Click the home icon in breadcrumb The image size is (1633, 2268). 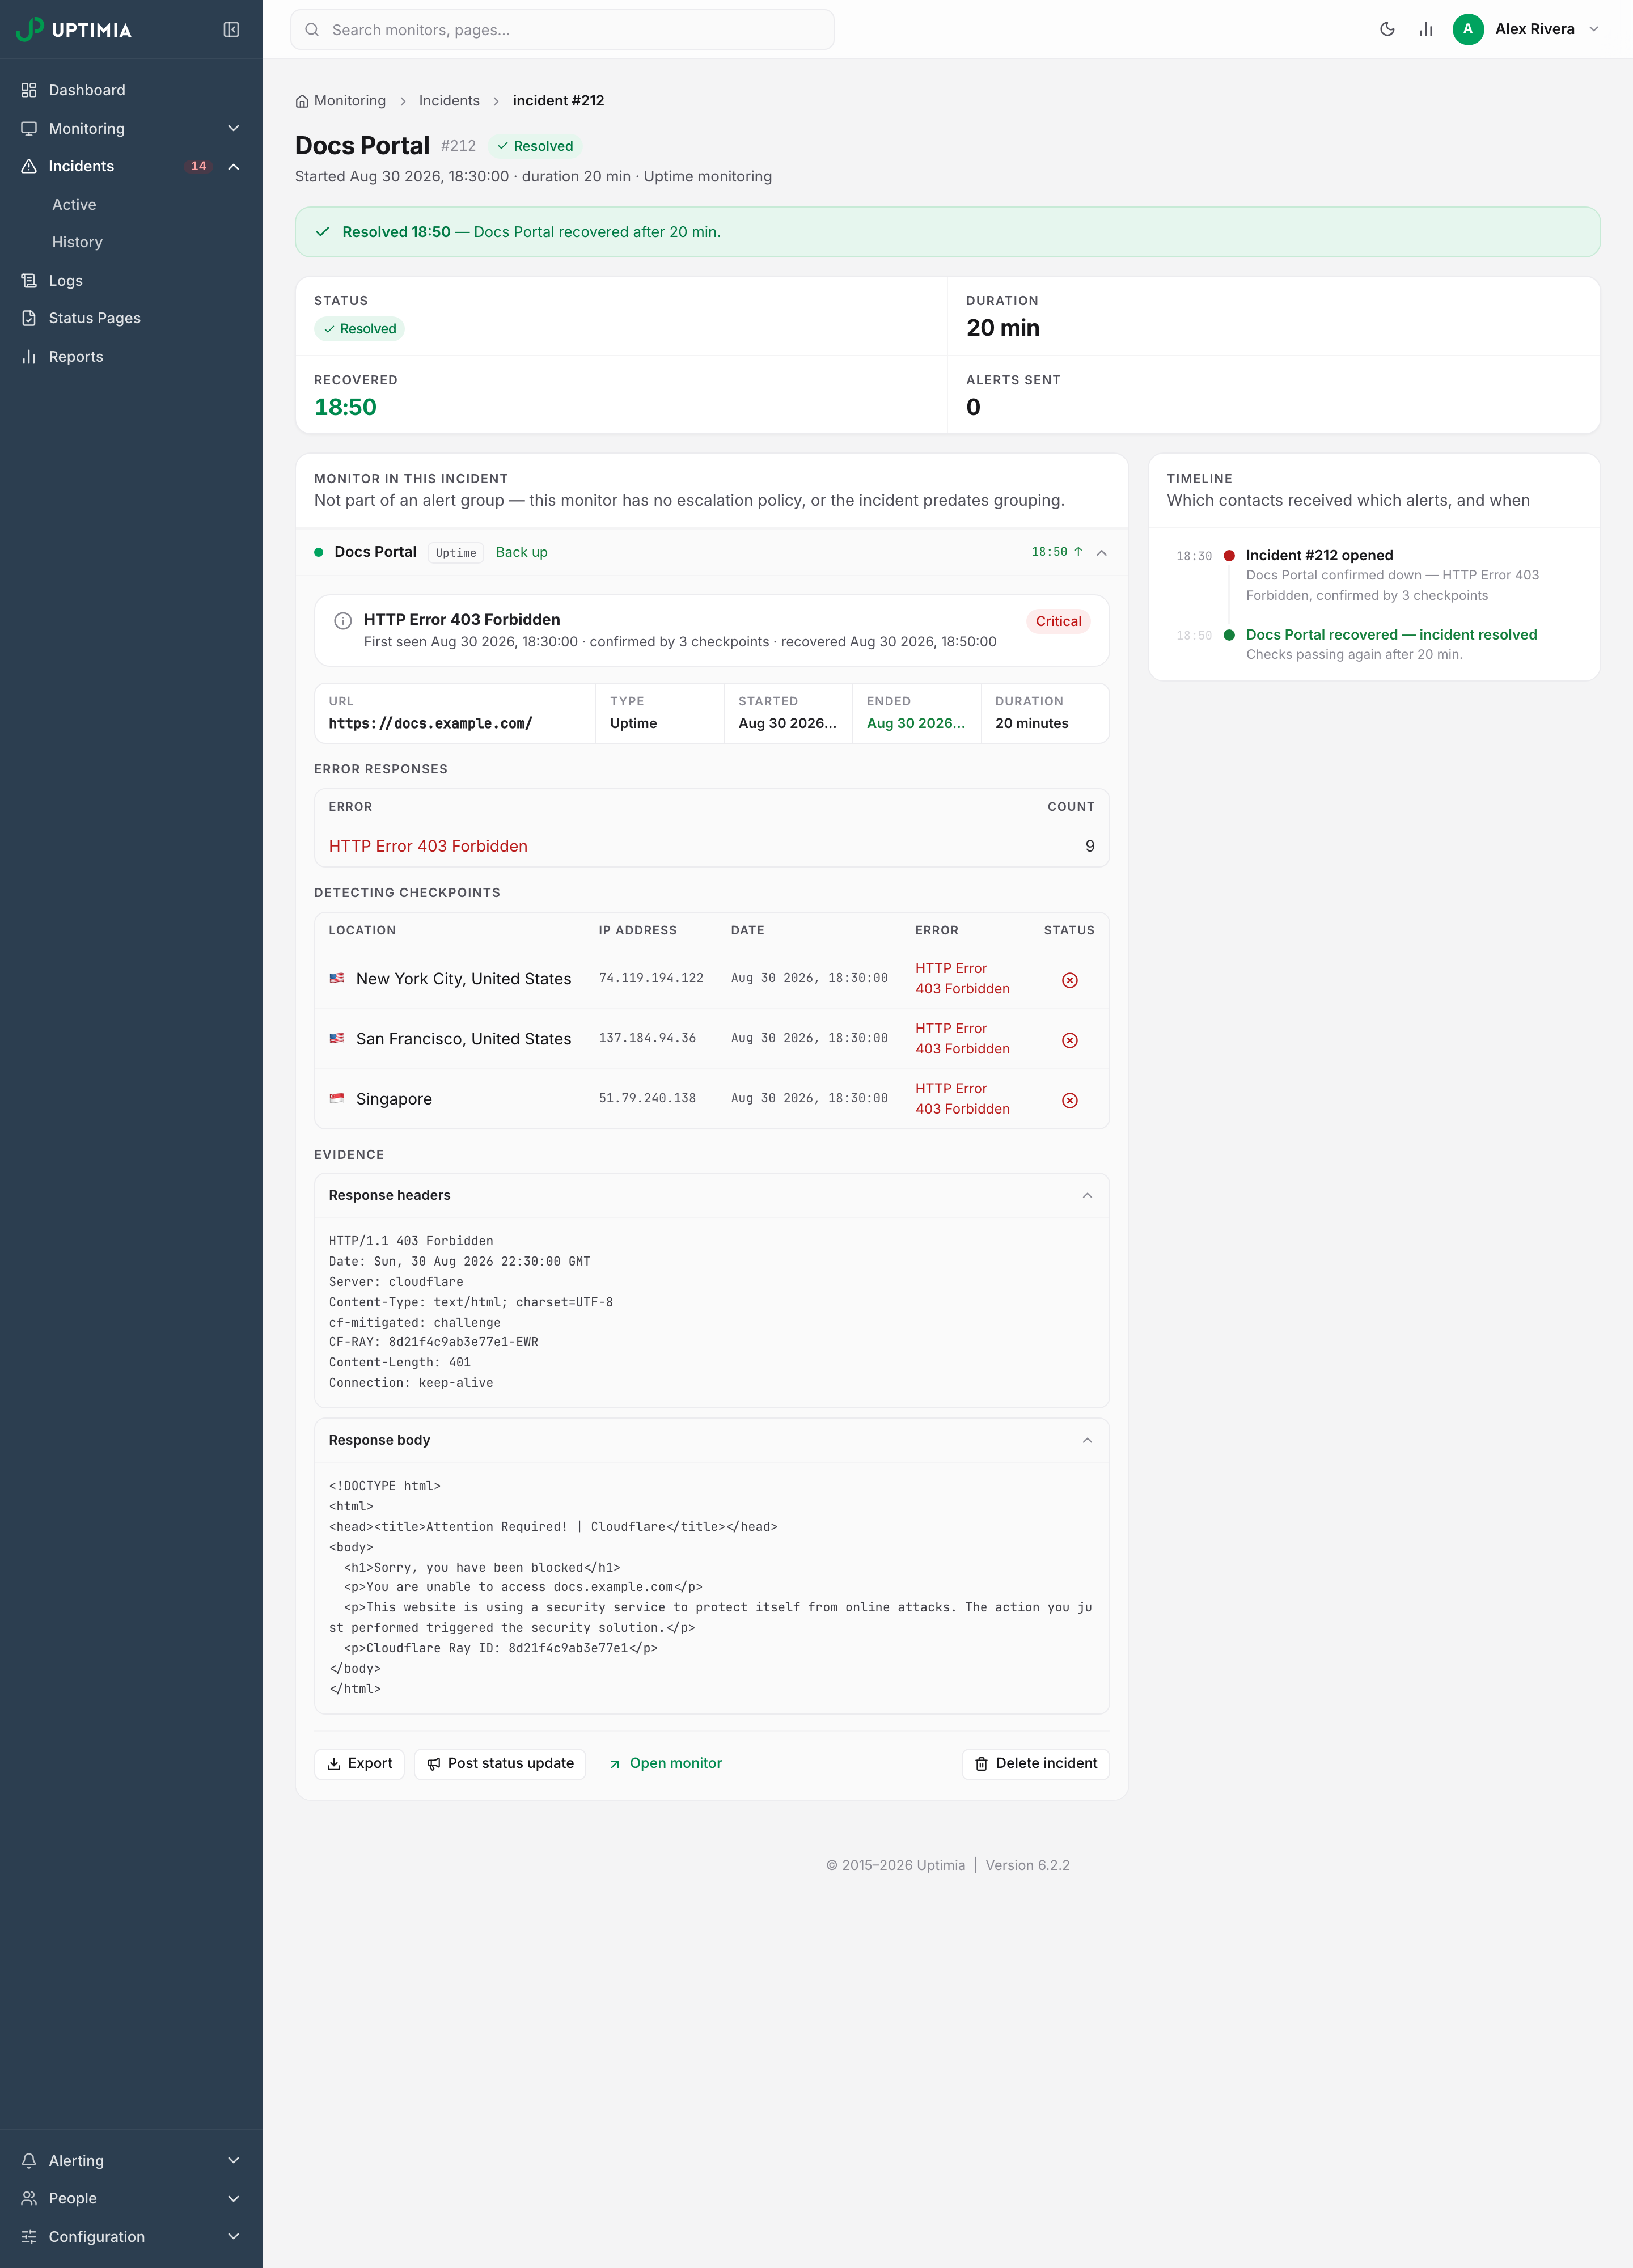point(302,101)
